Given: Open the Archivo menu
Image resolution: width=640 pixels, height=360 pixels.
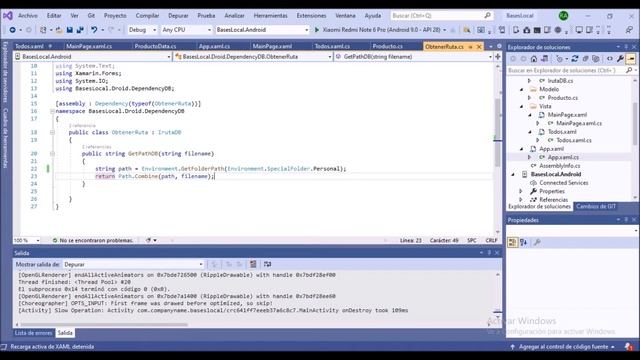Looking at the screenshot, I should click(x=28, y=16).
